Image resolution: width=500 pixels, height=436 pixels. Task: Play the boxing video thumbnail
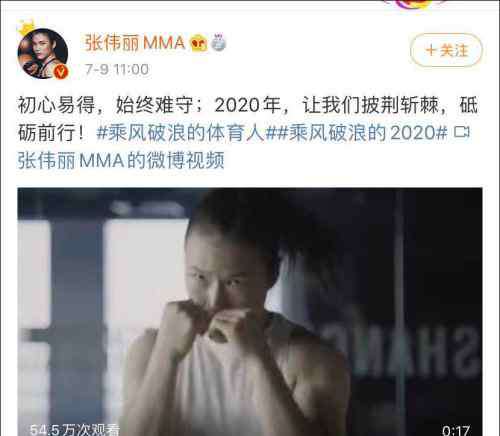250,312
